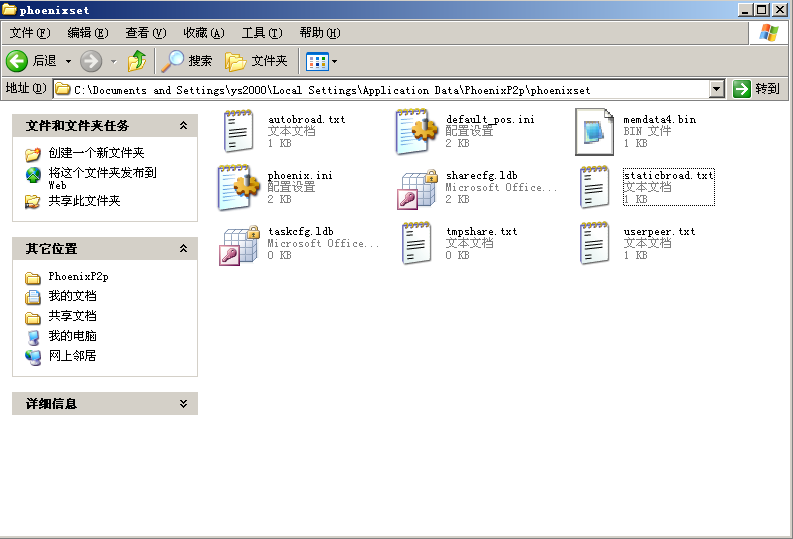Click the green Forward arrow button
This screenshot has width=793, height=539.
point(91,61)
